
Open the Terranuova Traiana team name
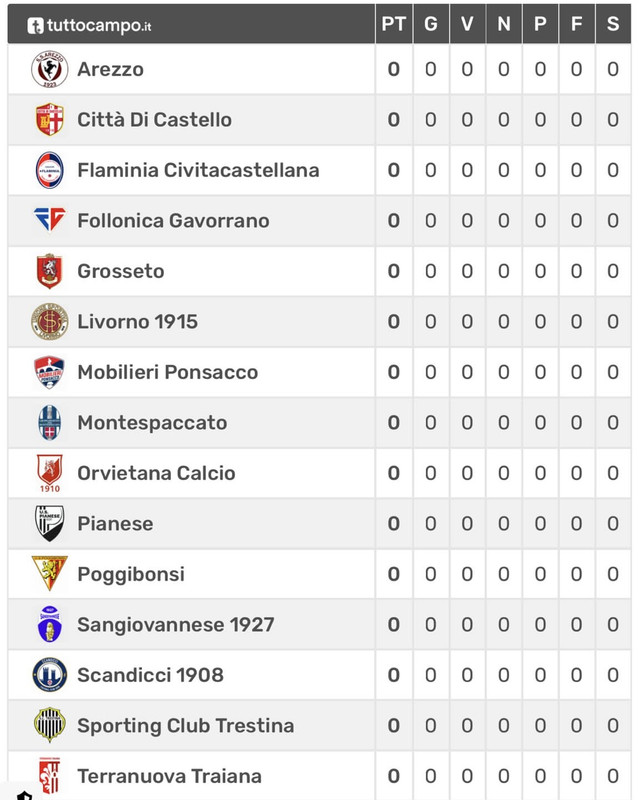(169, 776)
